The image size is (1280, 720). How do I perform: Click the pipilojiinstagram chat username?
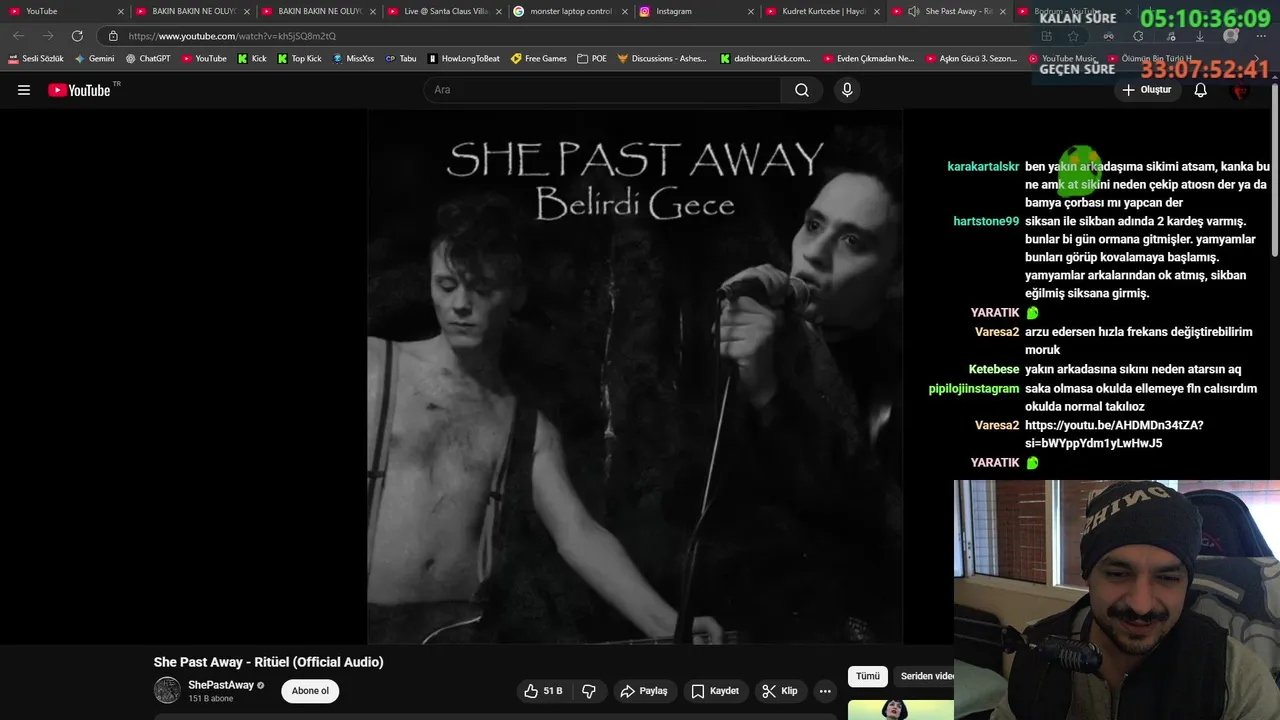point(974,388)
